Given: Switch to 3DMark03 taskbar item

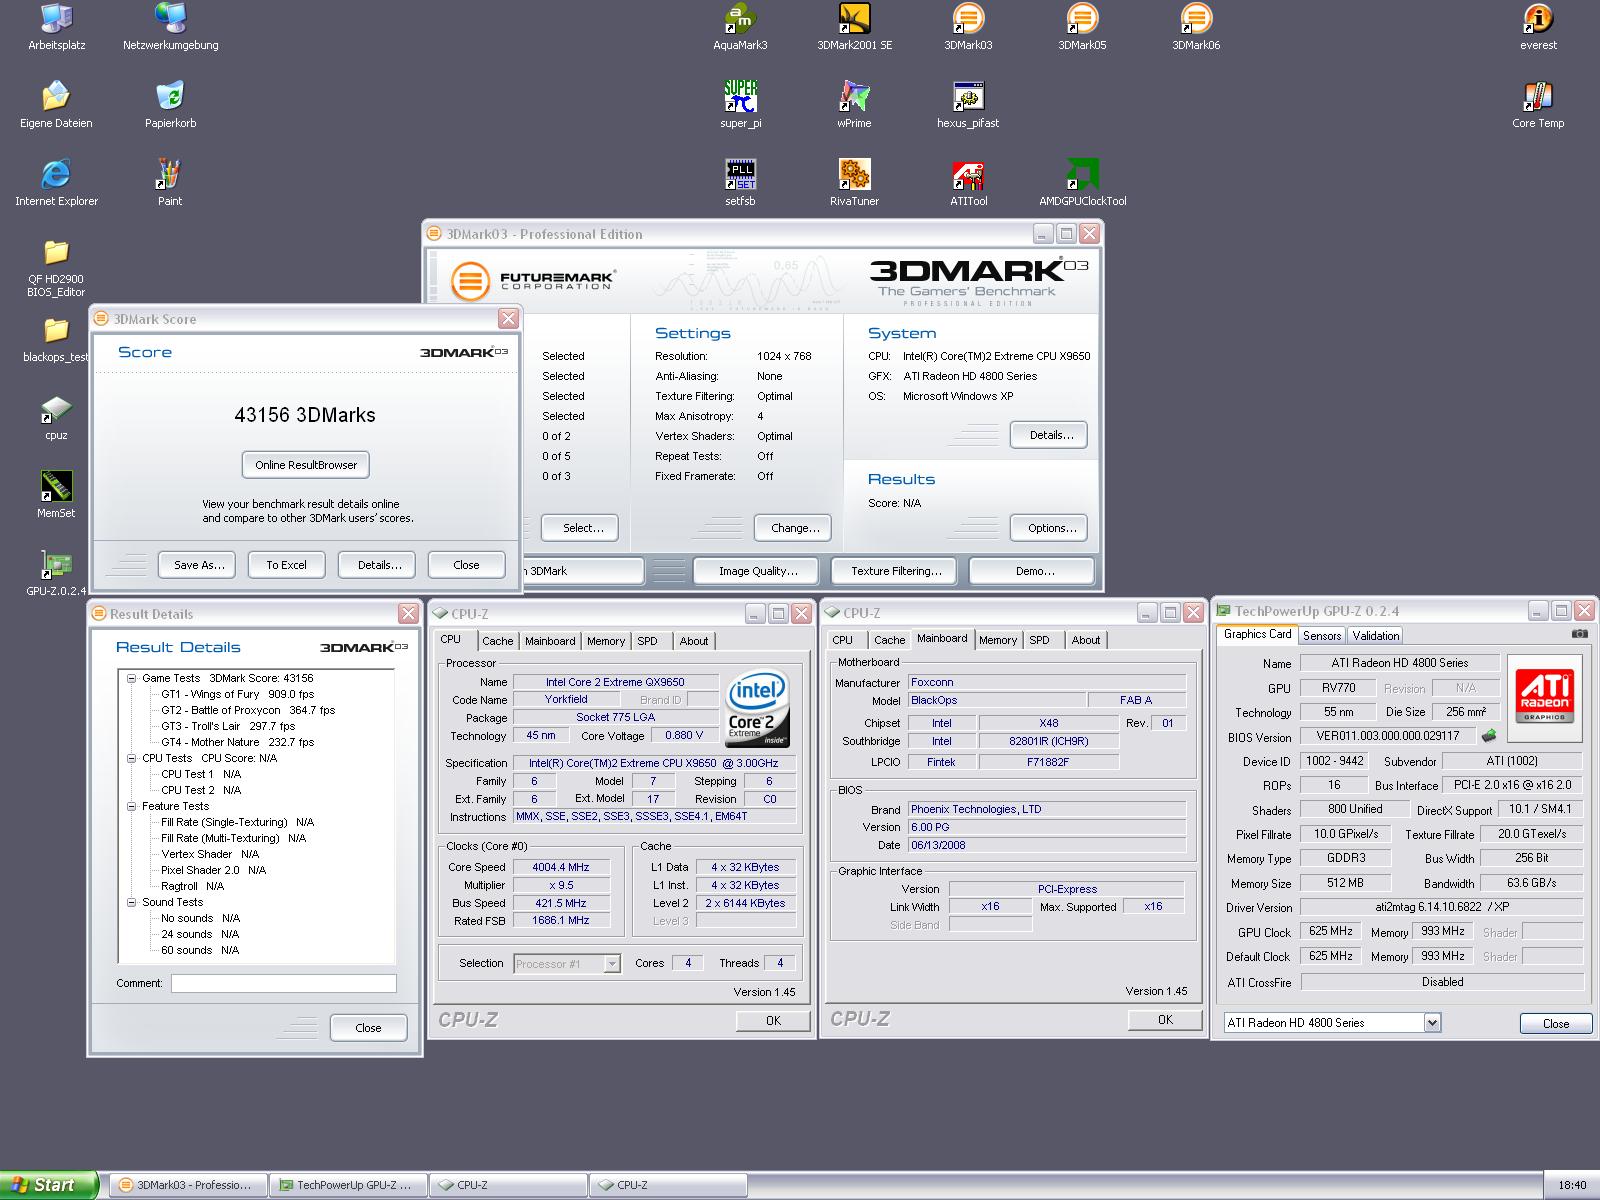Looking at the screenshot, I should pos(188,1185).
